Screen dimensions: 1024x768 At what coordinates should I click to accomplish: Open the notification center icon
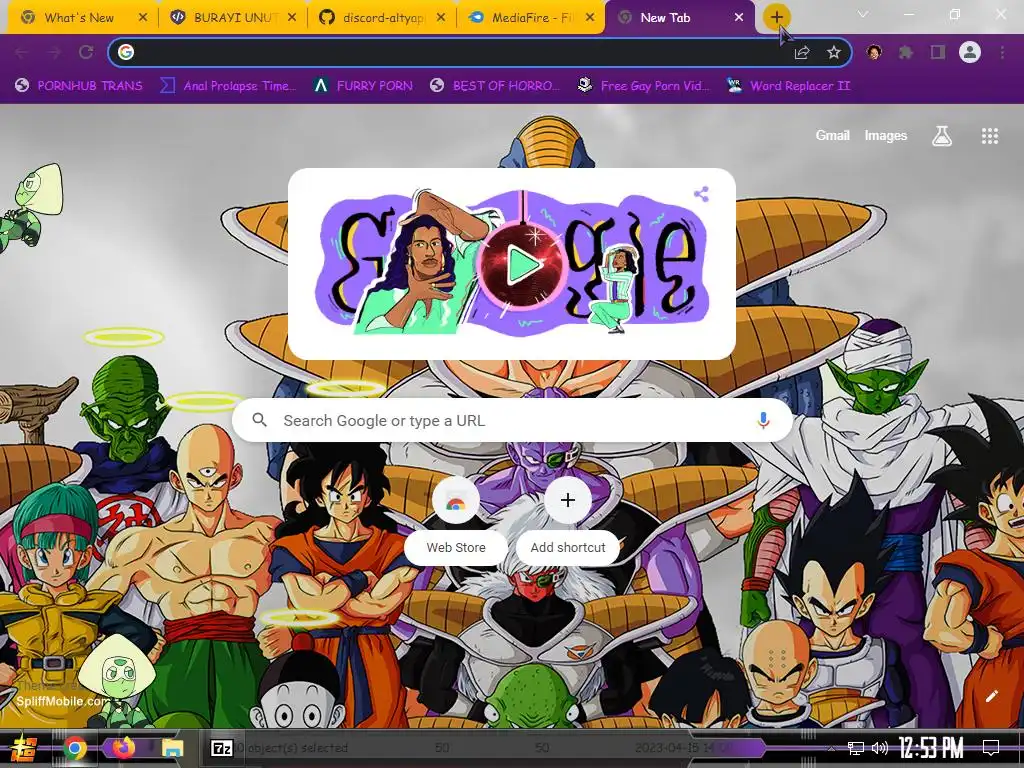tap(991, 748)
